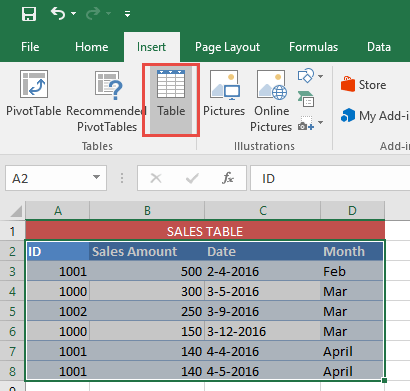
Task: Click the cell with date 3-12-2016
Action: tap(263, 331)
